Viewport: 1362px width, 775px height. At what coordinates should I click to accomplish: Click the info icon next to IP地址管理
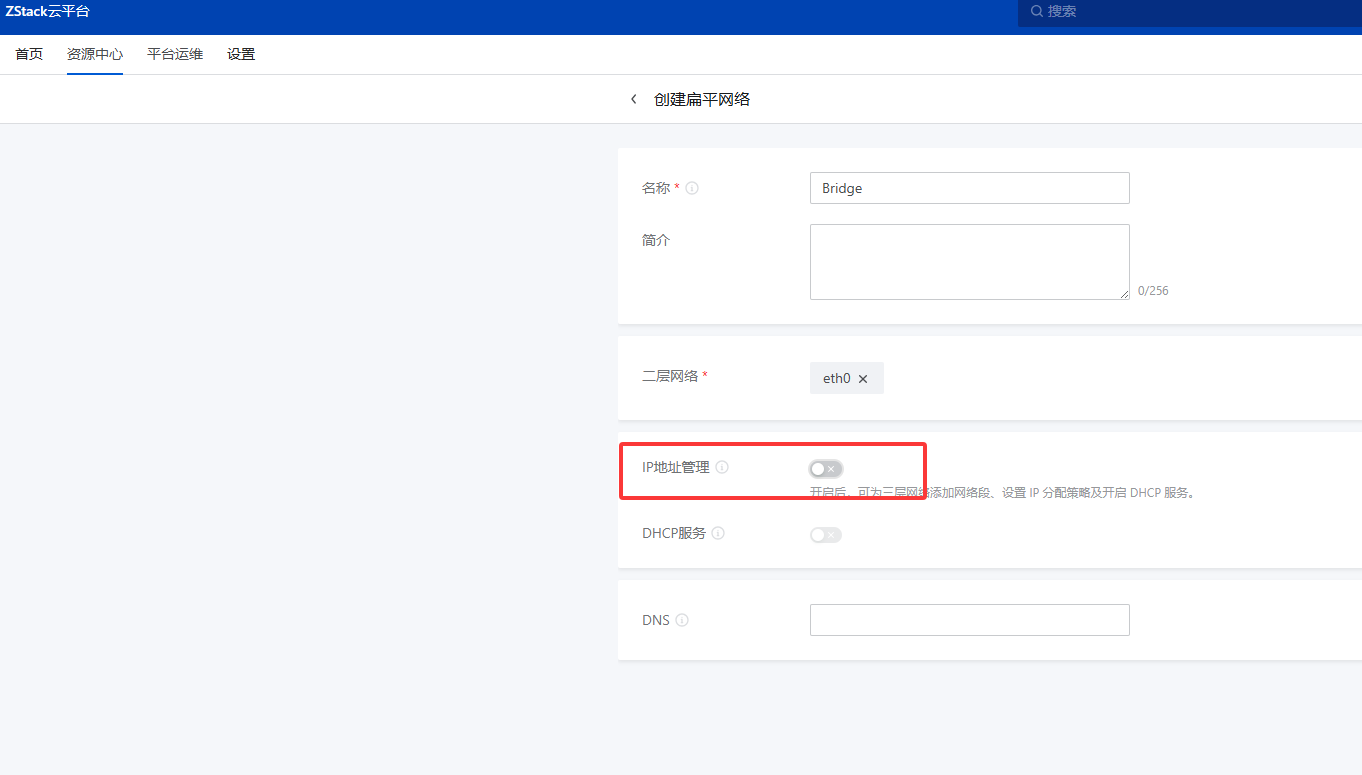[x=722, y=467]
